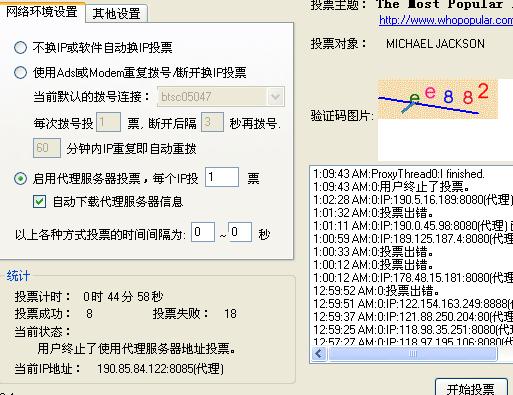Select log line 1:09:43 AM 用户终止了投票

[392, 187]
